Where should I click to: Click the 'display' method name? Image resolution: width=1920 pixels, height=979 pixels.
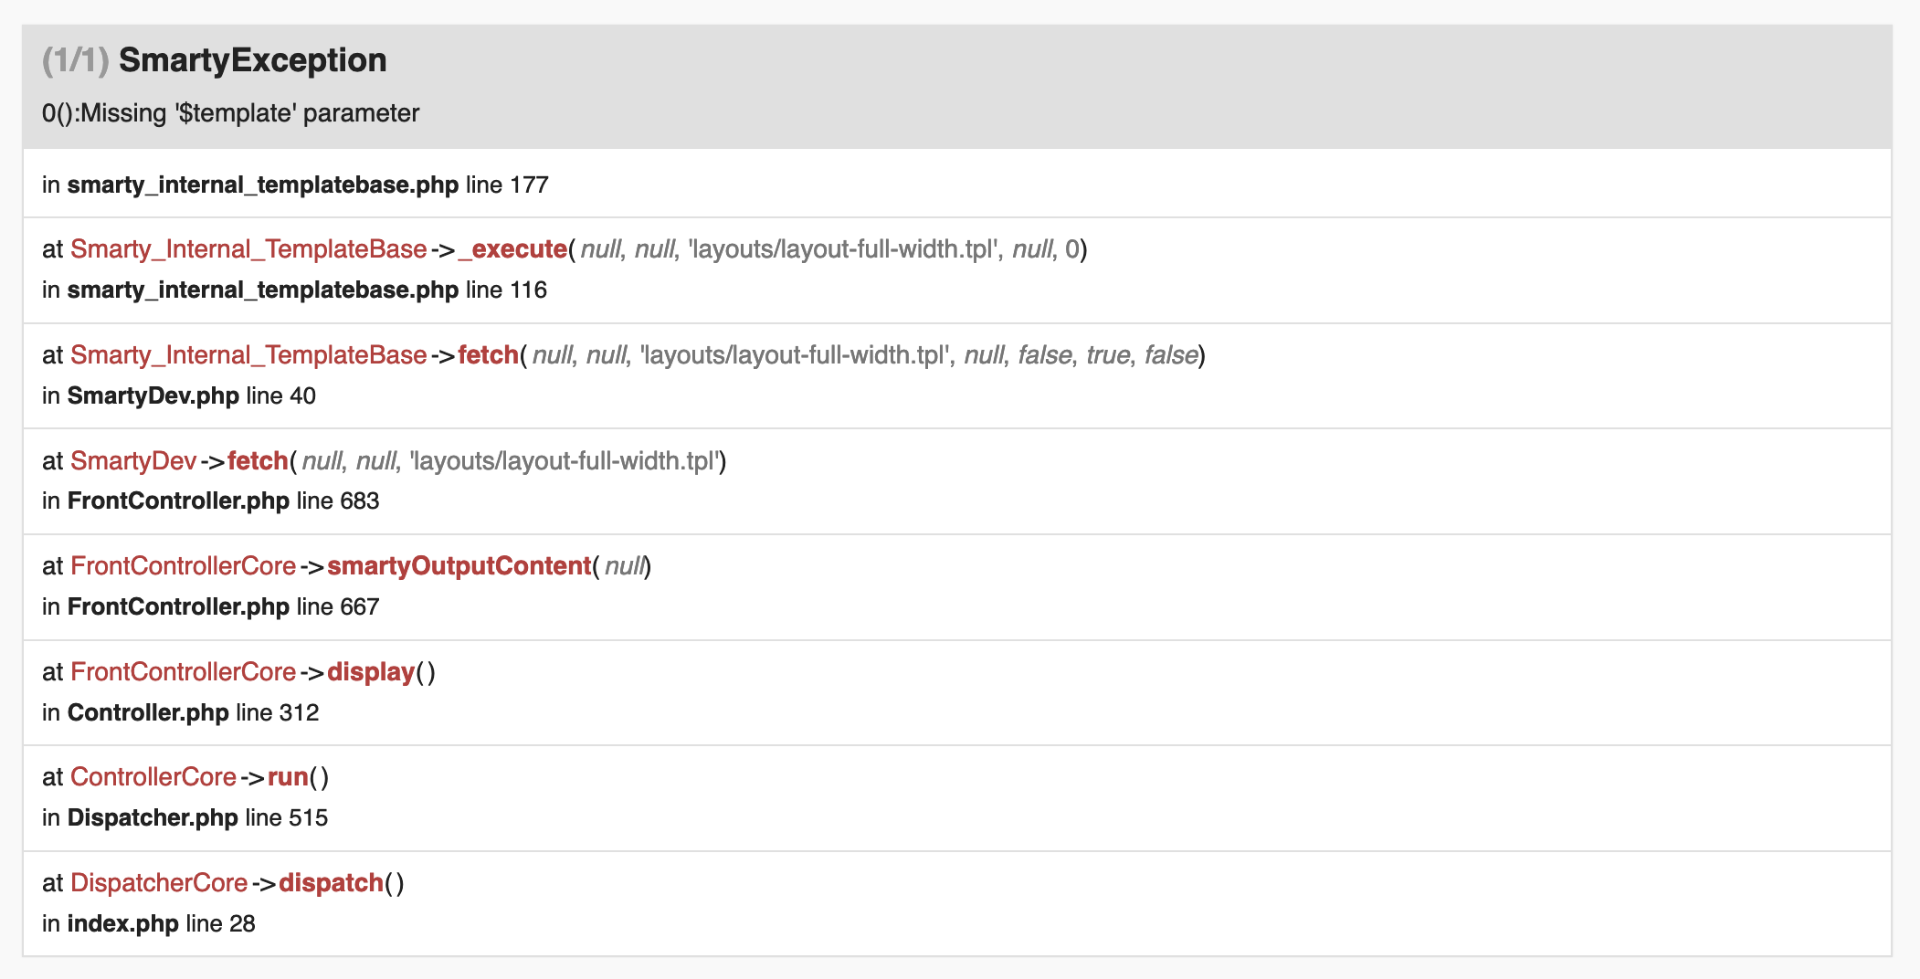point(371,672)
